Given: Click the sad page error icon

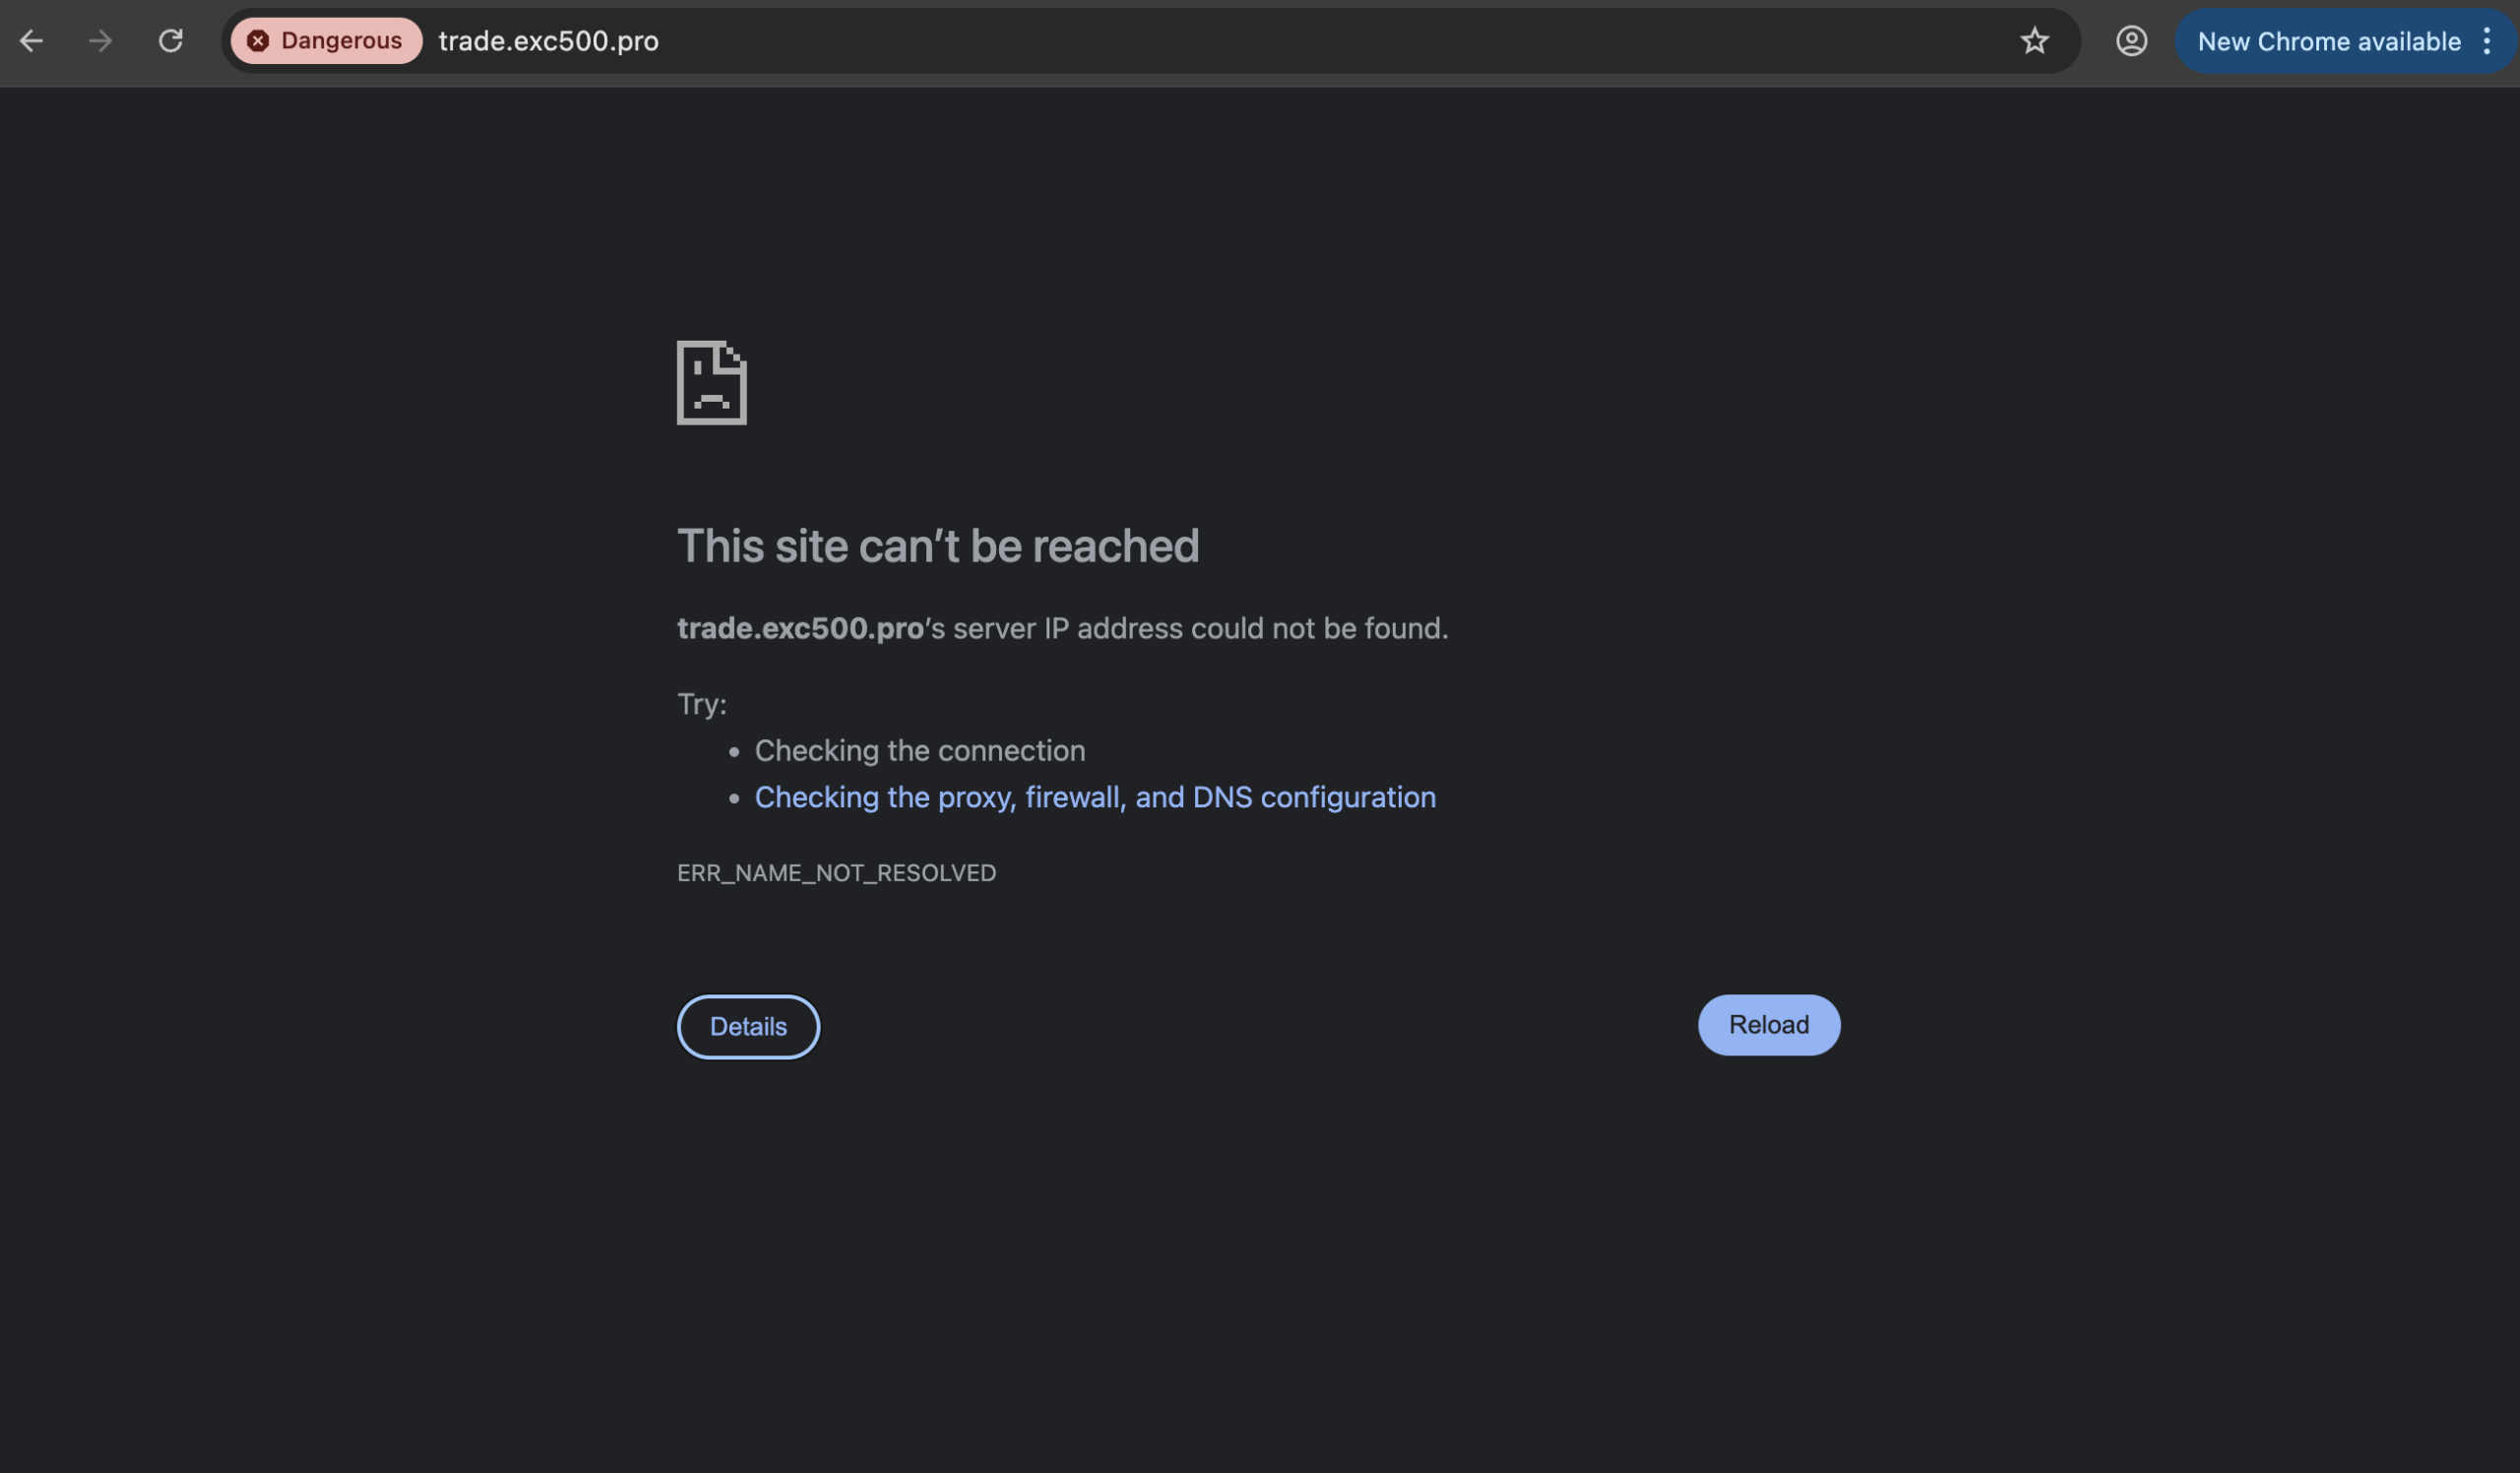Looking at the screenshot, I should (711, 383).
